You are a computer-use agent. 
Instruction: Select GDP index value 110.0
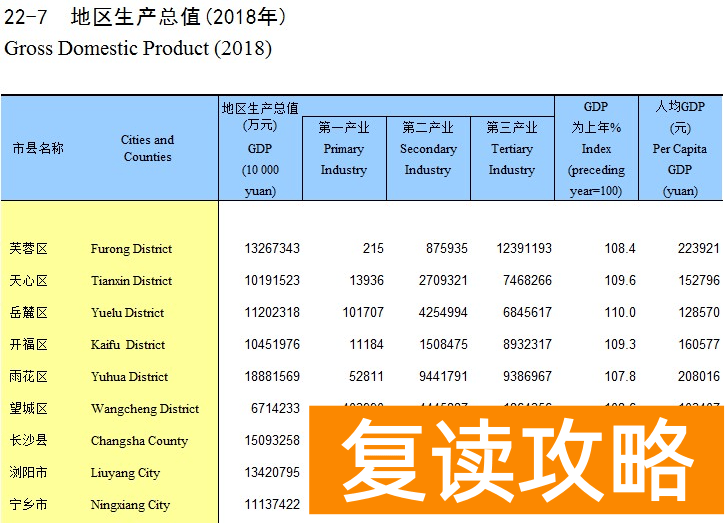click(x=620, y=313)
